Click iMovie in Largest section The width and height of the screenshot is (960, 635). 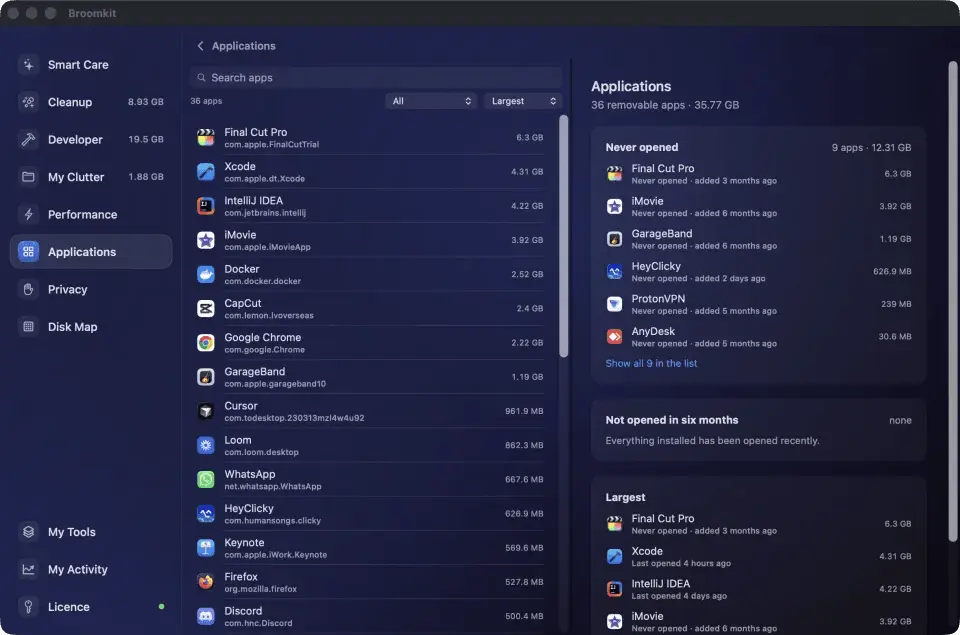(x=759, y=622)
